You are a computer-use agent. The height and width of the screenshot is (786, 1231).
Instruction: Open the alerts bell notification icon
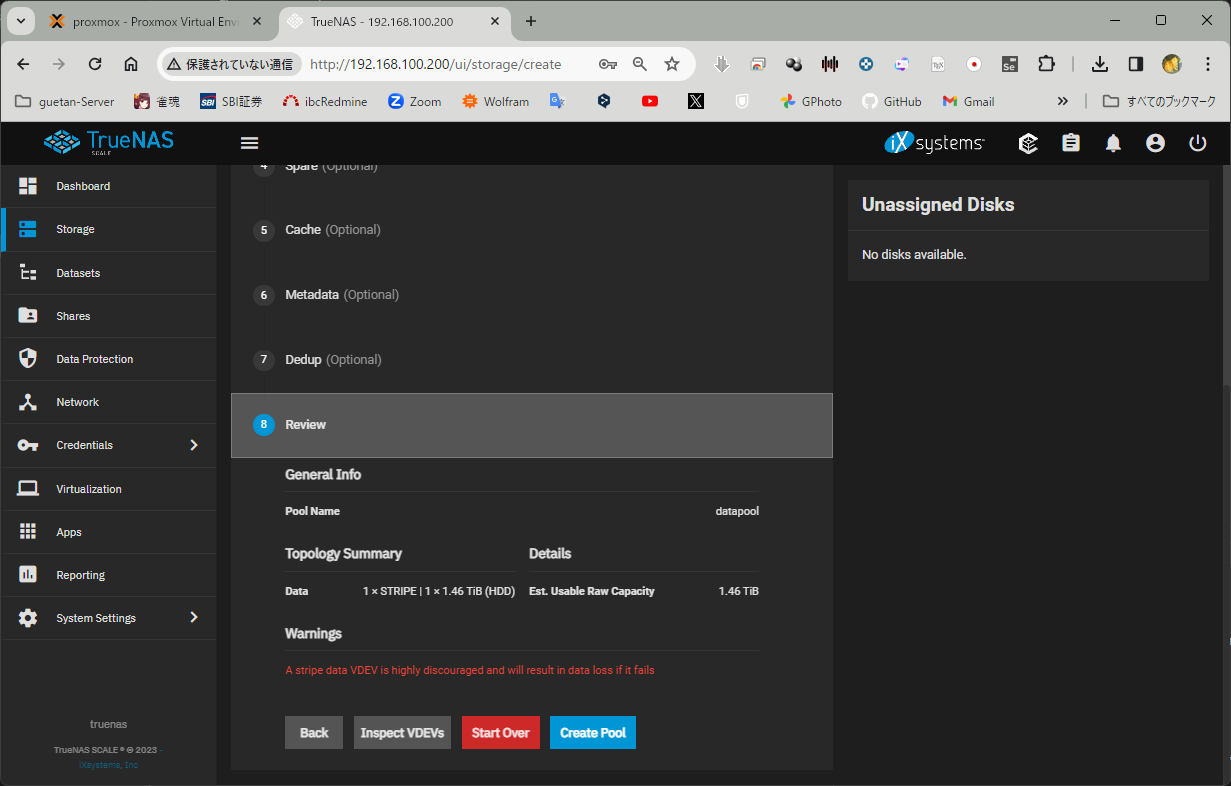pyautogui.click(x=1113, y=143)
